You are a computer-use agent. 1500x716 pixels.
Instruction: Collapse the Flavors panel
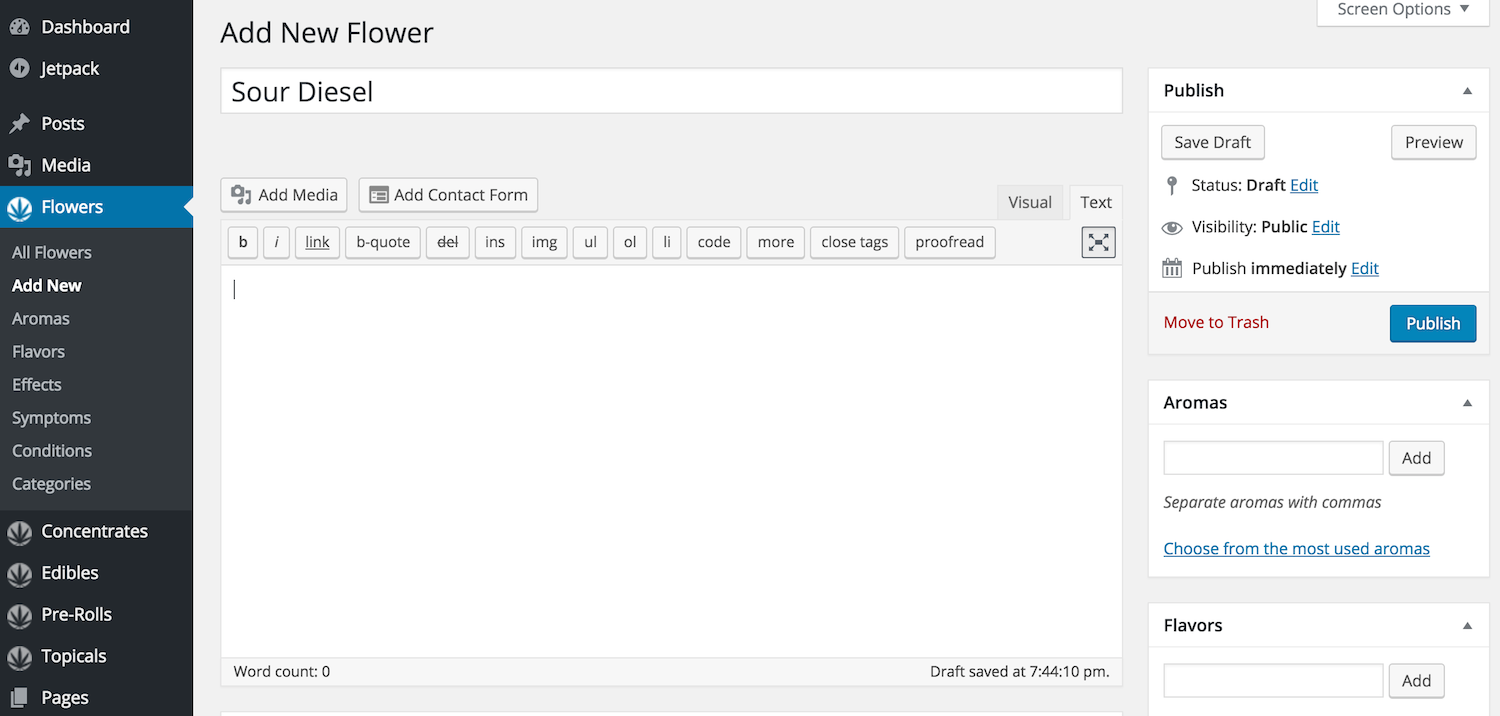click(x=1467, y=626)
